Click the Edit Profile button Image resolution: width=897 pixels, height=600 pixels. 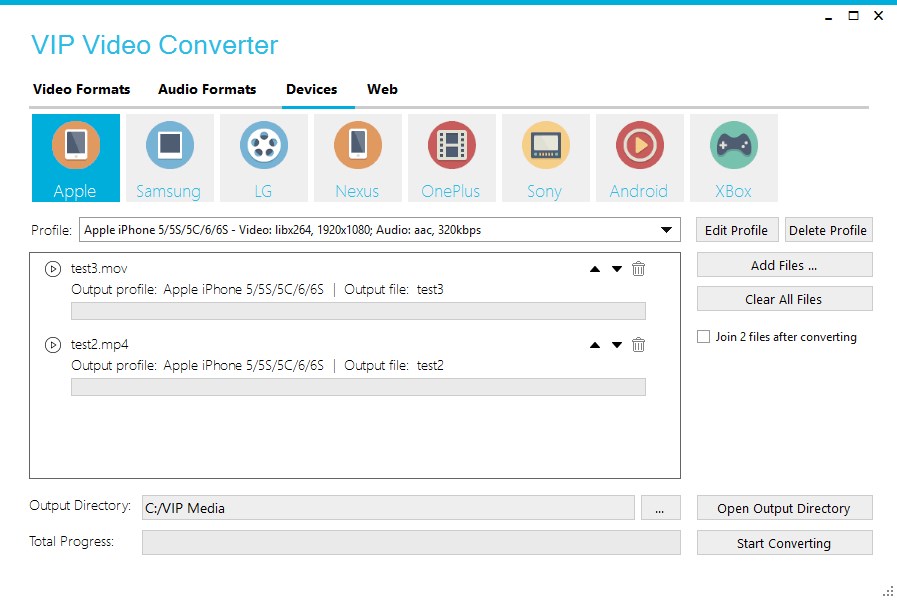pyautogui.click(x=737, y=230)
